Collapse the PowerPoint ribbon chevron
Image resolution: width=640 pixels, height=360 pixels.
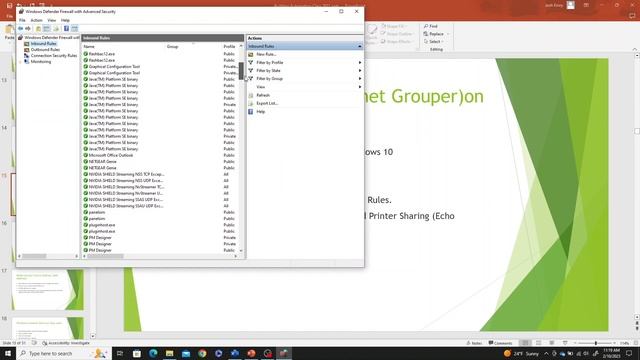coord(634,49)
